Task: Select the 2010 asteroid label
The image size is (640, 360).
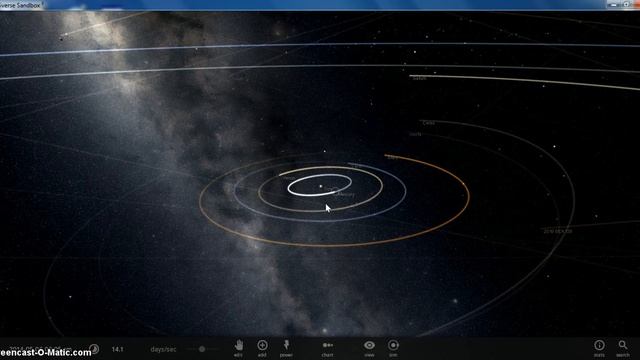Action: pyautogui.click(x=558, y=231)
